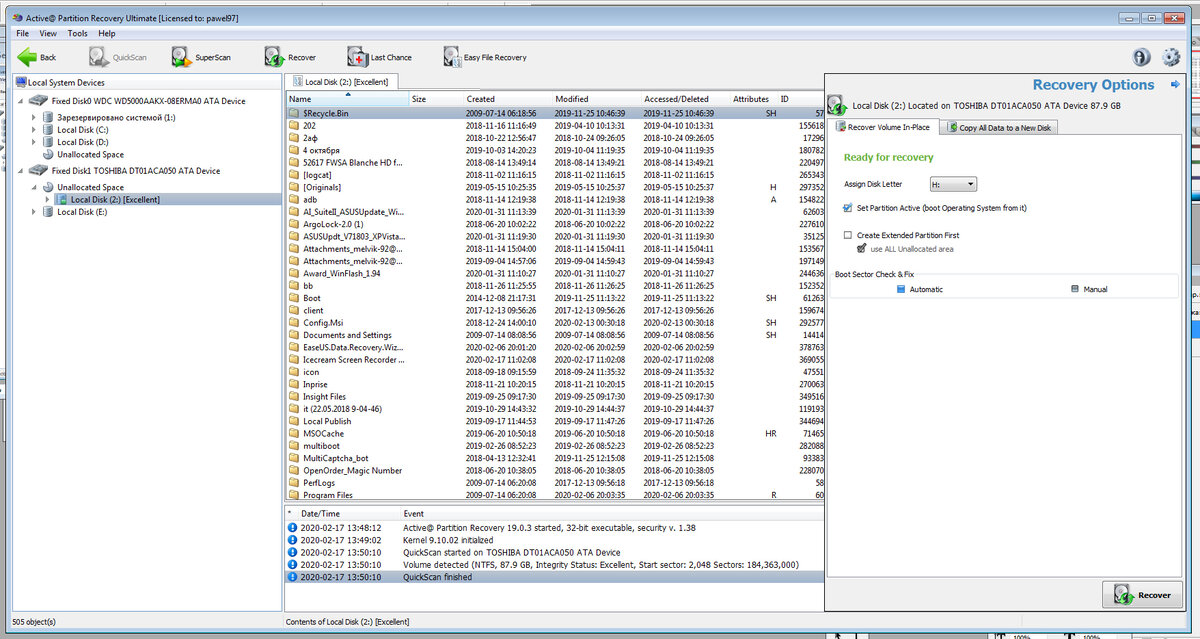Sort file list by Size column

(x=435, y=99)
